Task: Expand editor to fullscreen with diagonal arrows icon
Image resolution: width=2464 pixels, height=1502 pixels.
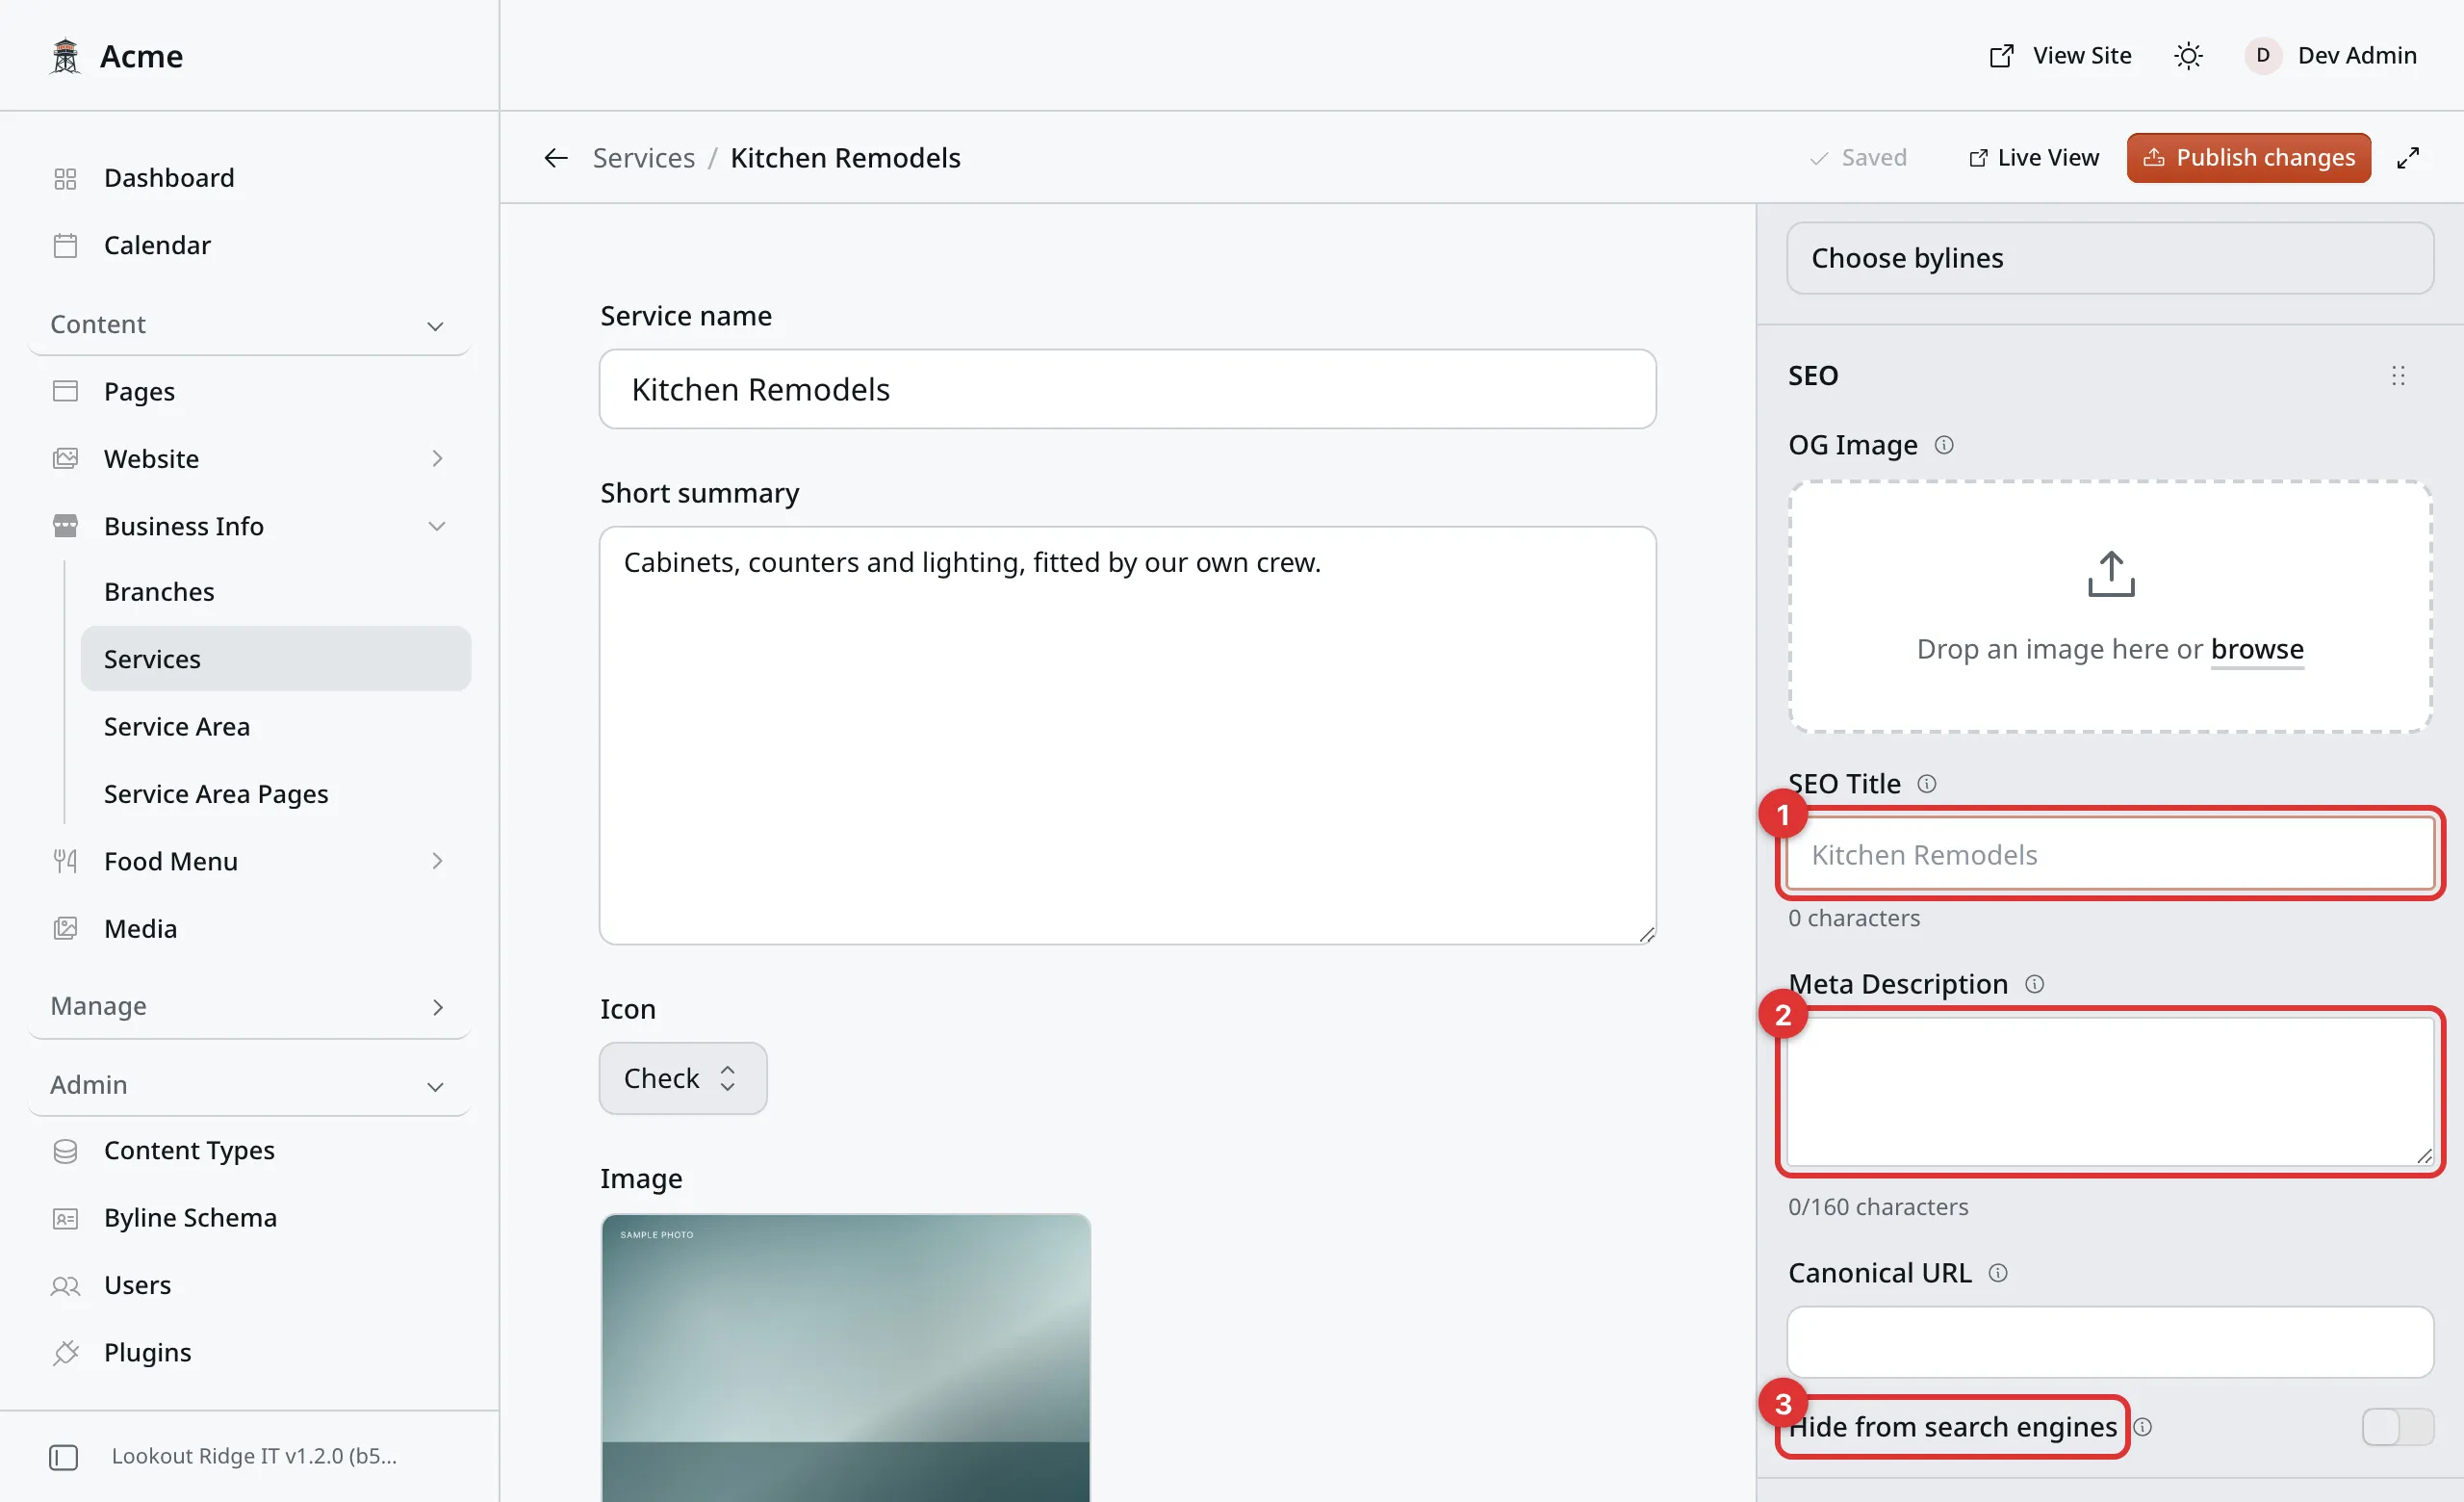Action: tap(2408, 158)
